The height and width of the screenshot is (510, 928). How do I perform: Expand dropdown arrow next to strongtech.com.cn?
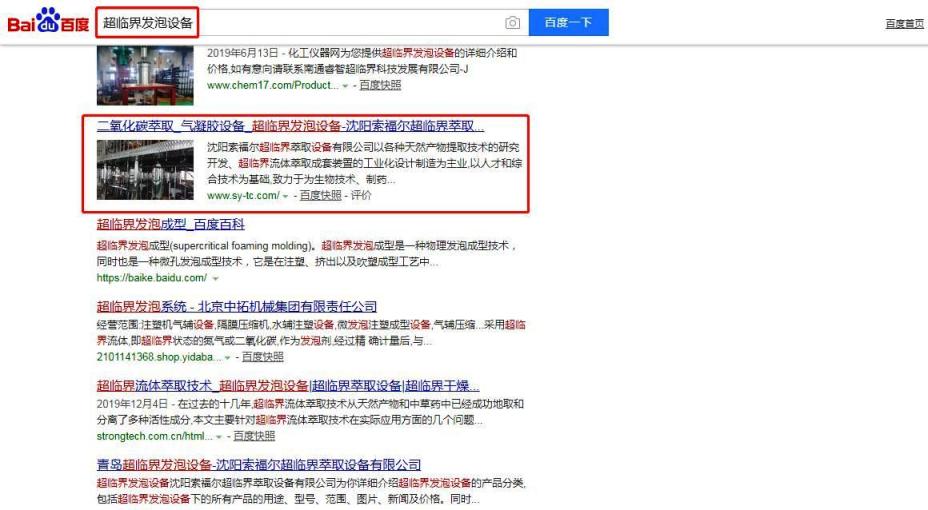point(219,437)
